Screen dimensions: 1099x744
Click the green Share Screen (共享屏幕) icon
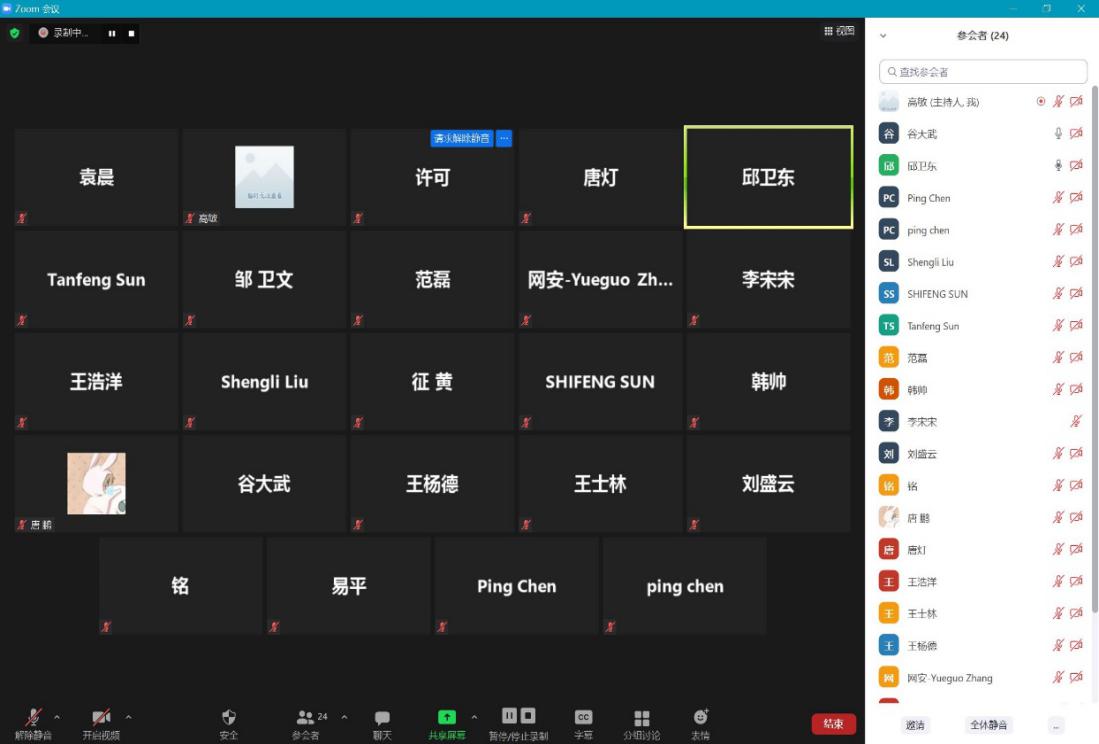point(447,717)
